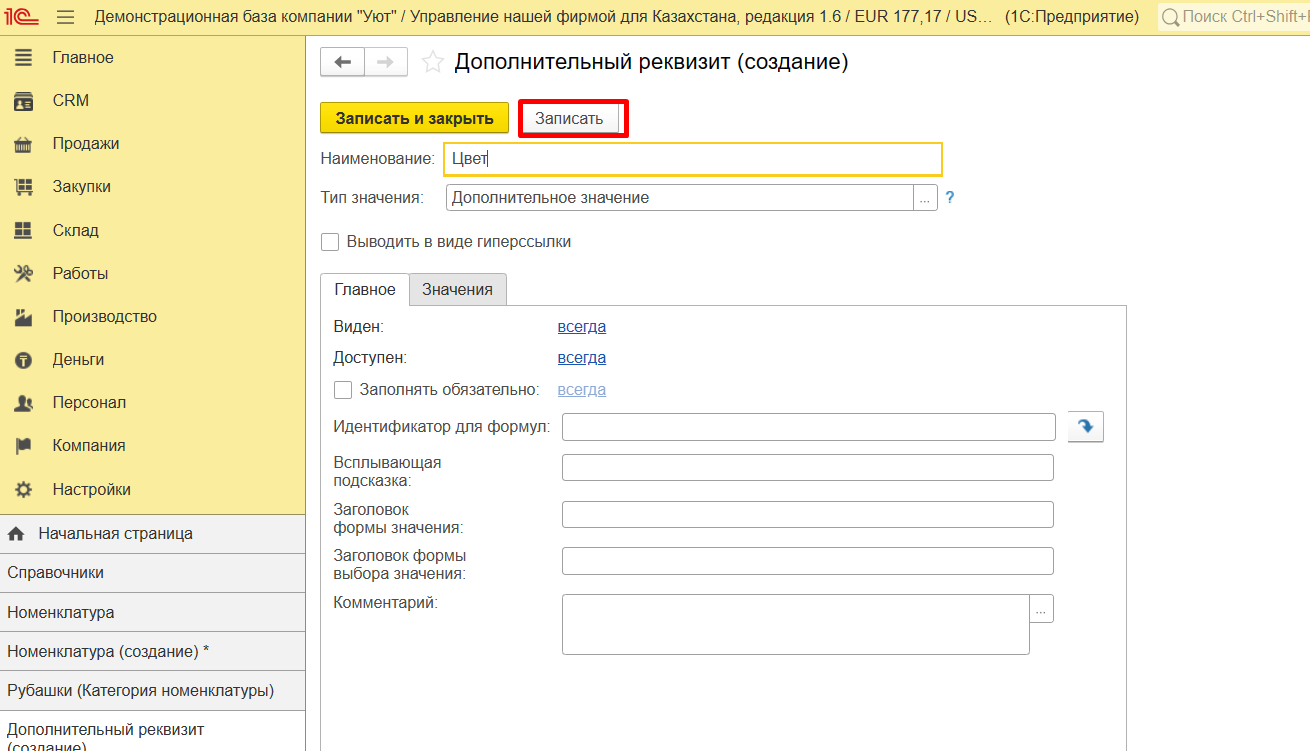Open the Начальная страница panel tab
The width and height of the screenshot is (1310, 751).
coord(115,534)
